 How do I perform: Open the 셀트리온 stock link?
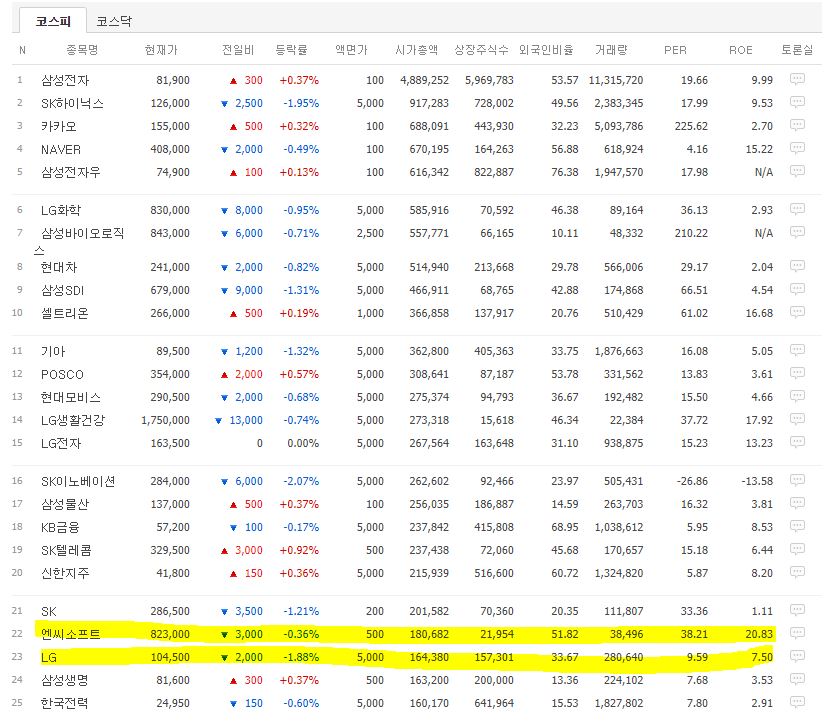64,313
